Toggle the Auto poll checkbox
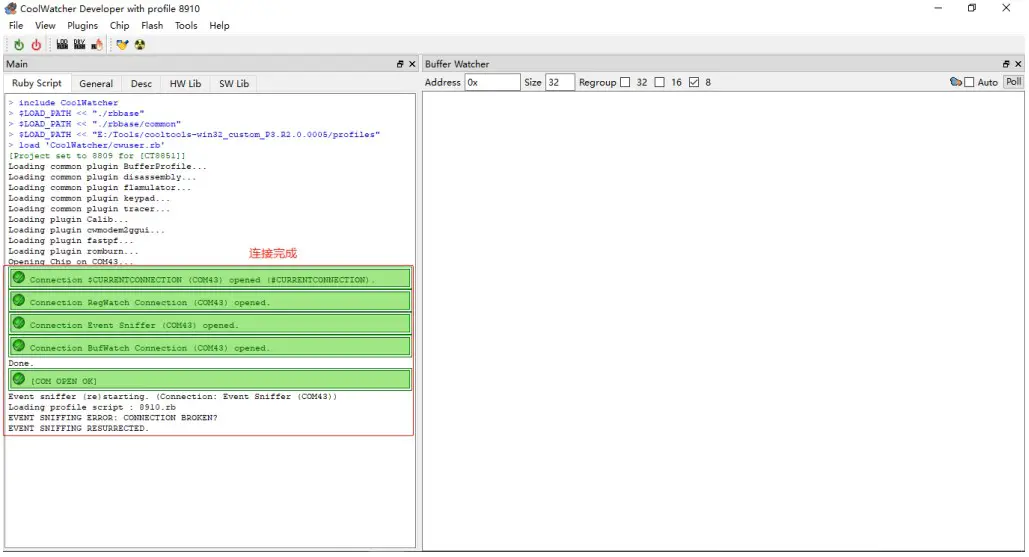1029x557 pixels. (x=969, y=82)
